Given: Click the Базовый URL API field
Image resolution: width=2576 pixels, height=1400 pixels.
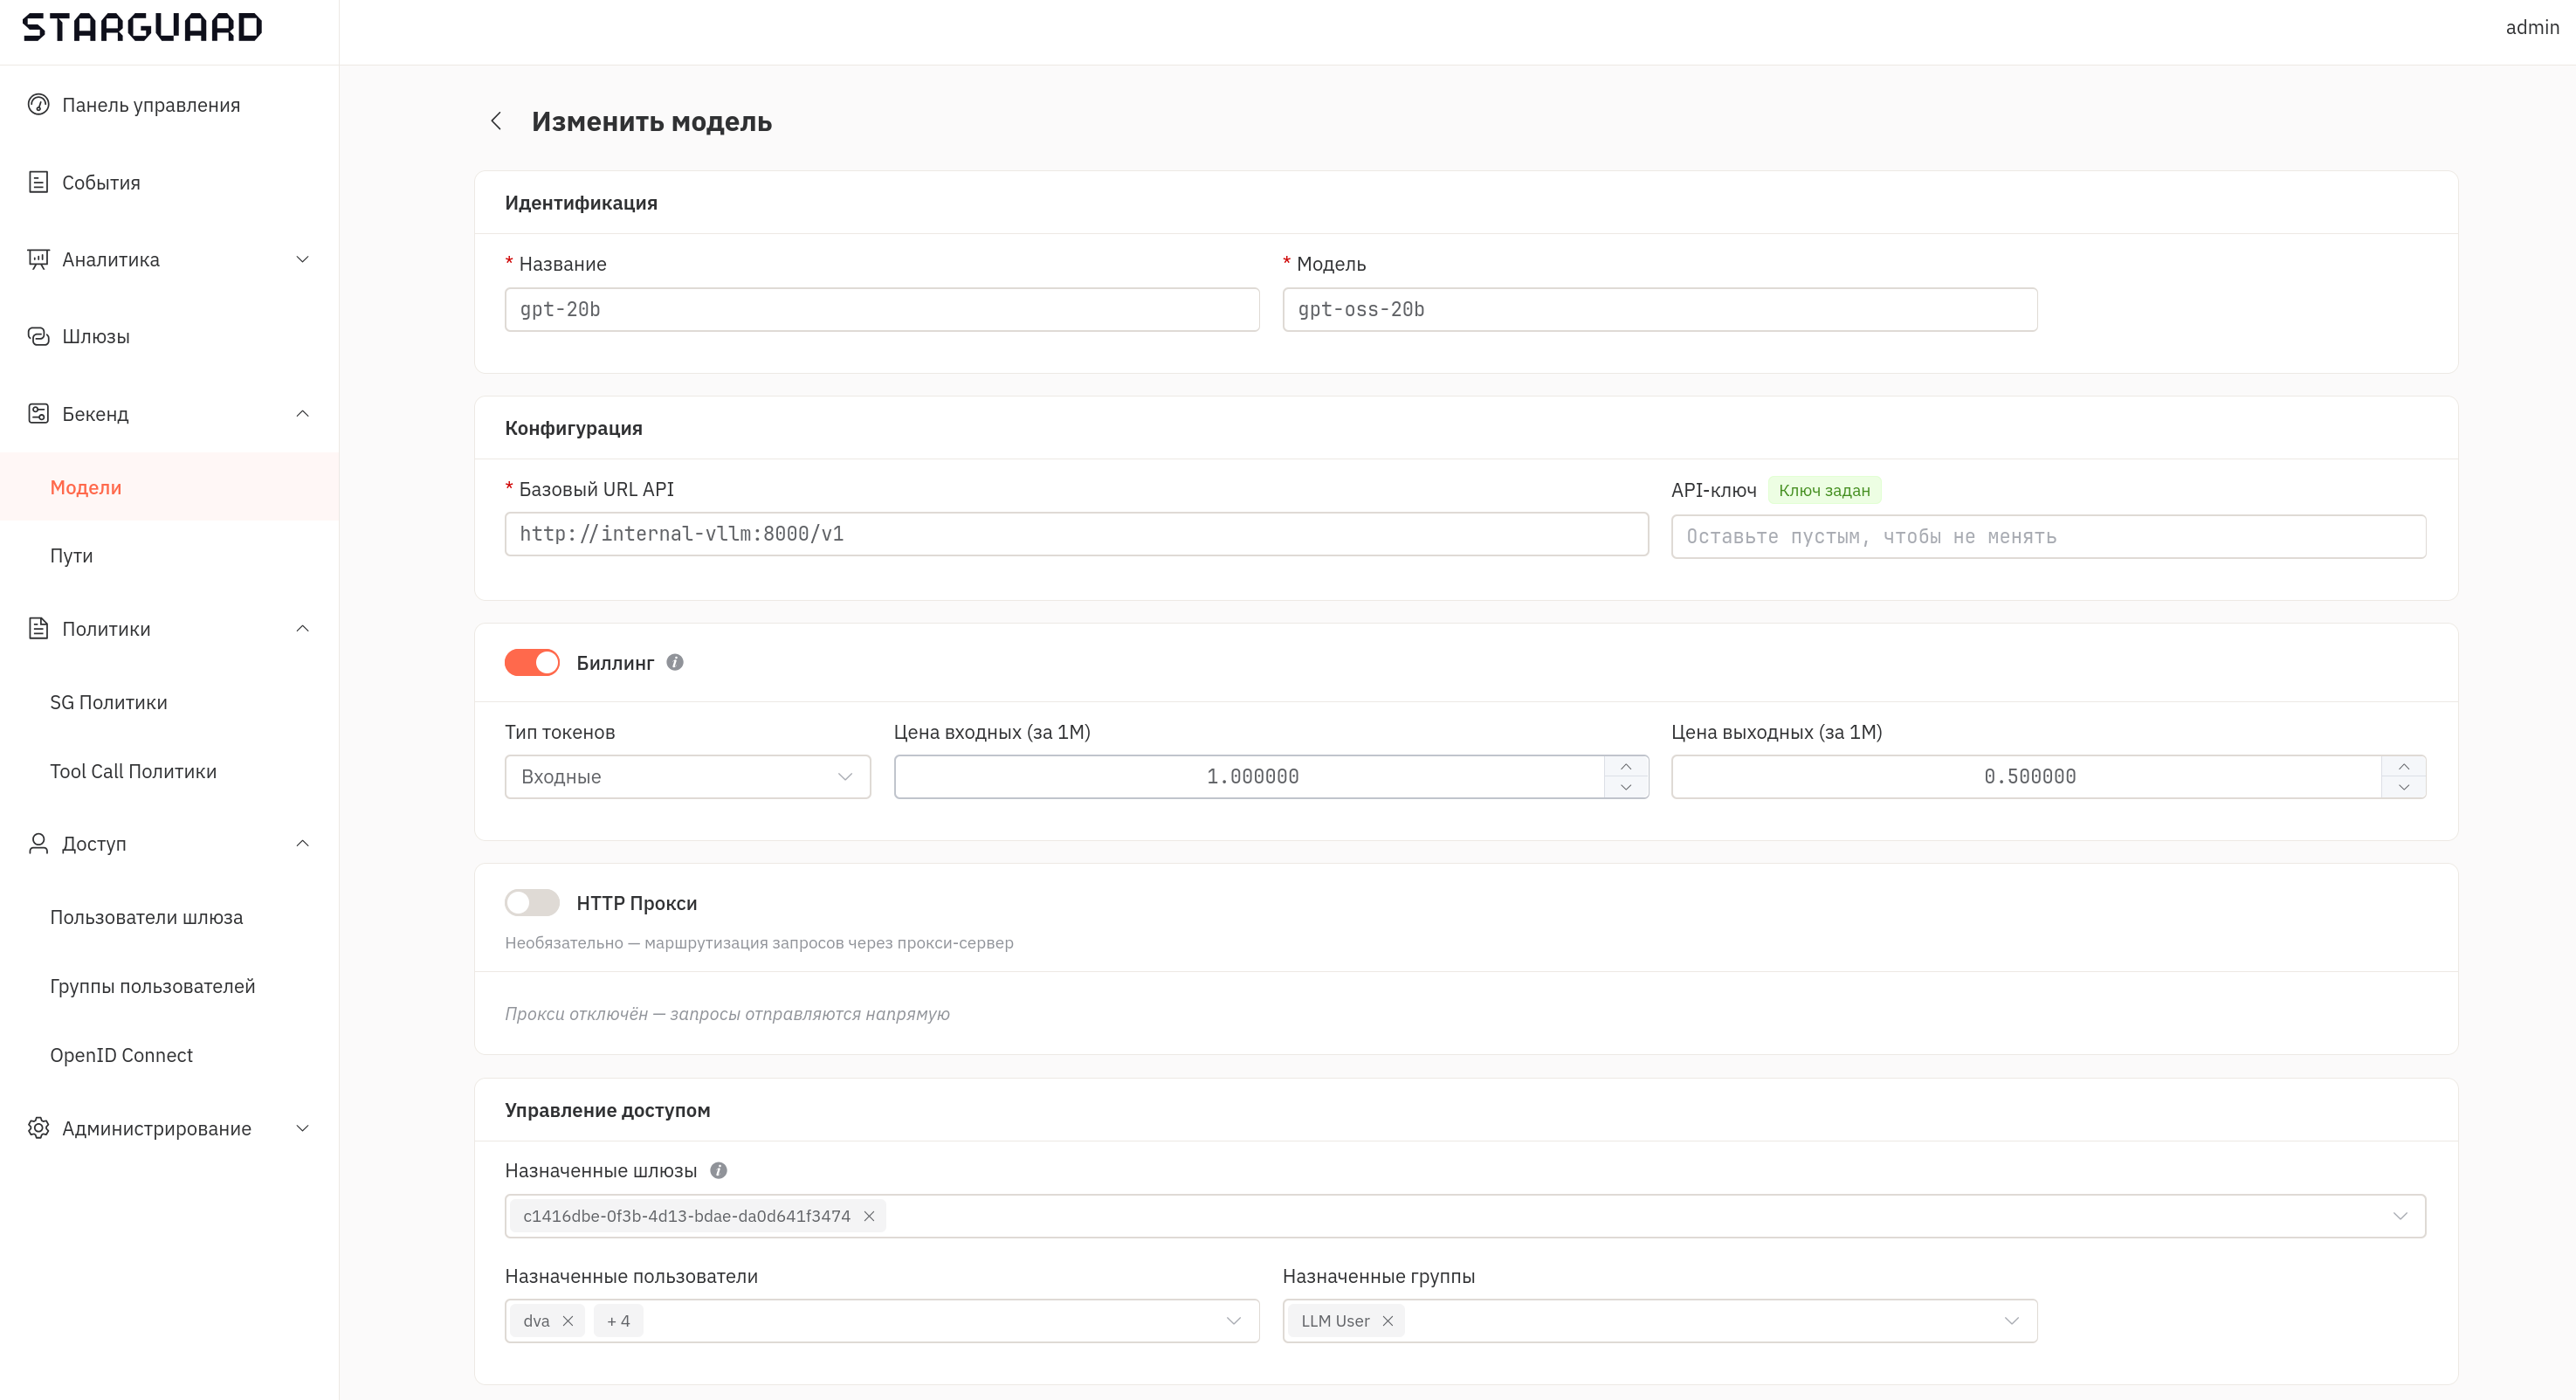Looking at the screenshot, I should [x=1076, y=534].
